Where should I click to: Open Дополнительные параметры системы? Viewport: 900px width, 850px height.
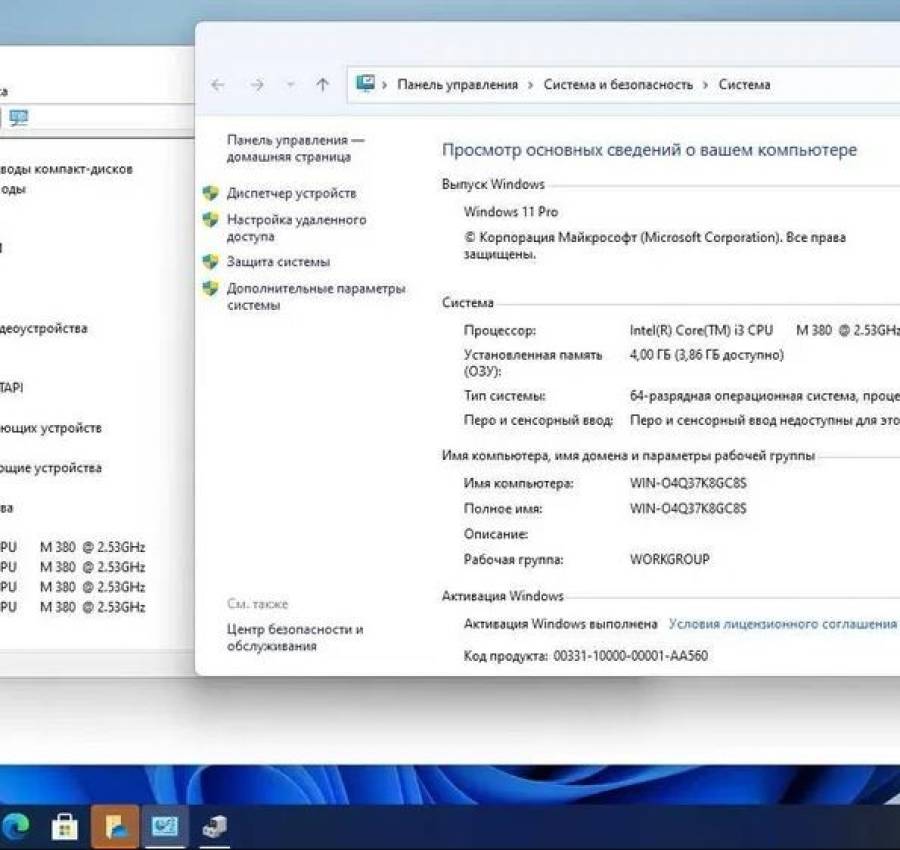[316, 296]
